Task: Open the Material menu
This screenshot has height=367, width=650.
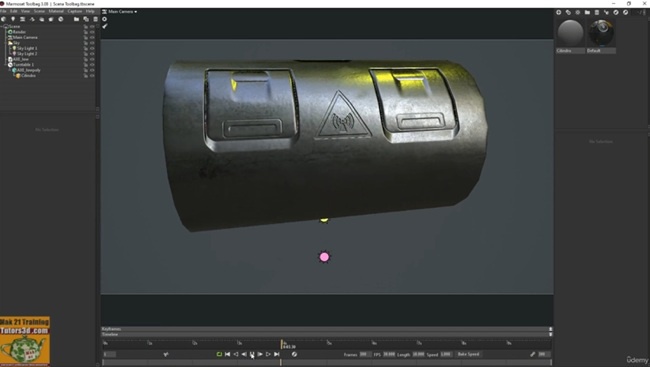Action: pos(56,11)
